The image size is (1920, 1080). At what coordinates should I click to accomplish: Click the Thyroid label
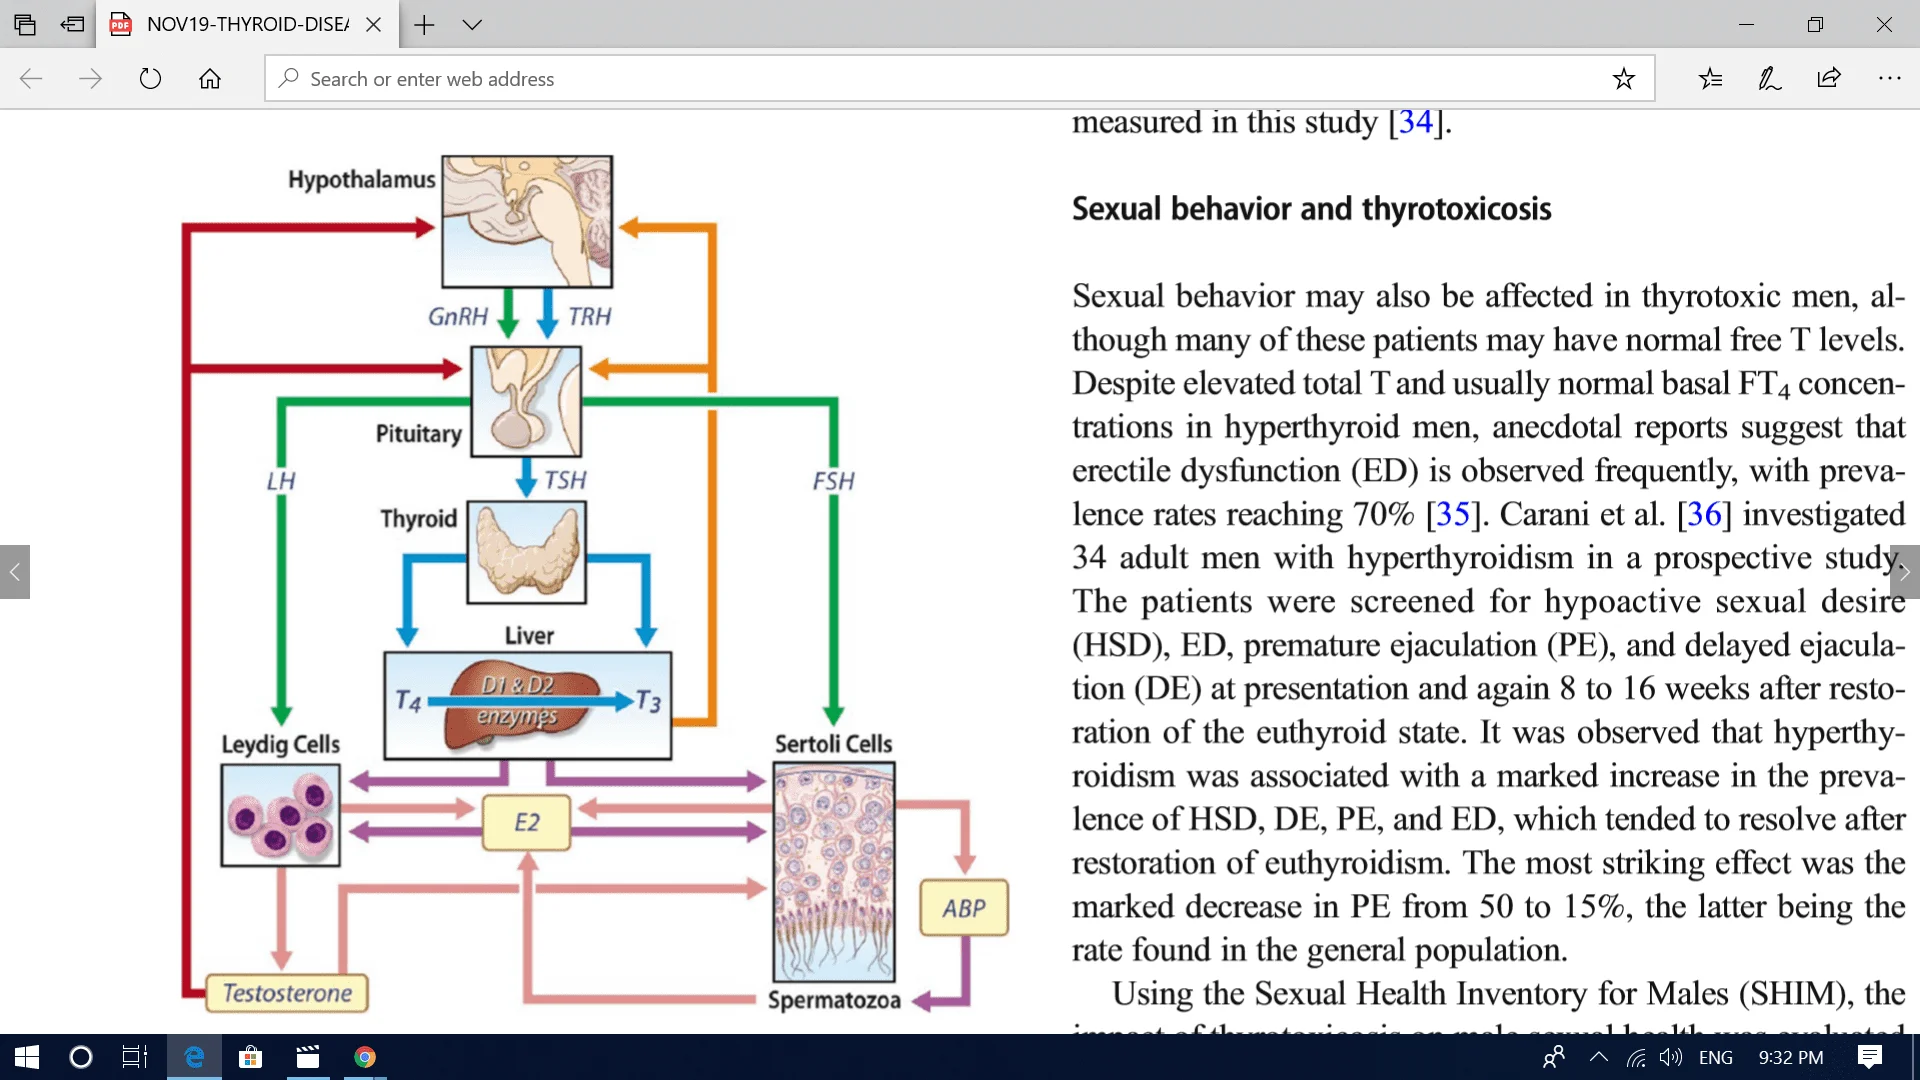[x=418, y=519]
